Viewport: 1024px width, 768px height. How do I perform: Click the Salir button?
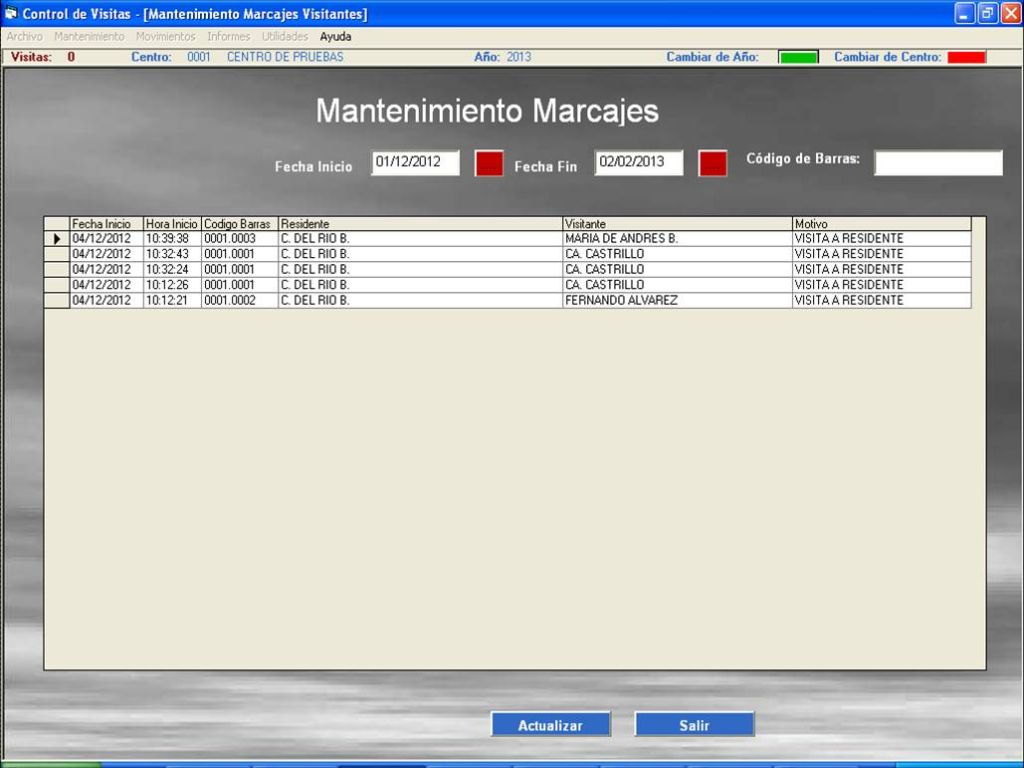point(694,725)
